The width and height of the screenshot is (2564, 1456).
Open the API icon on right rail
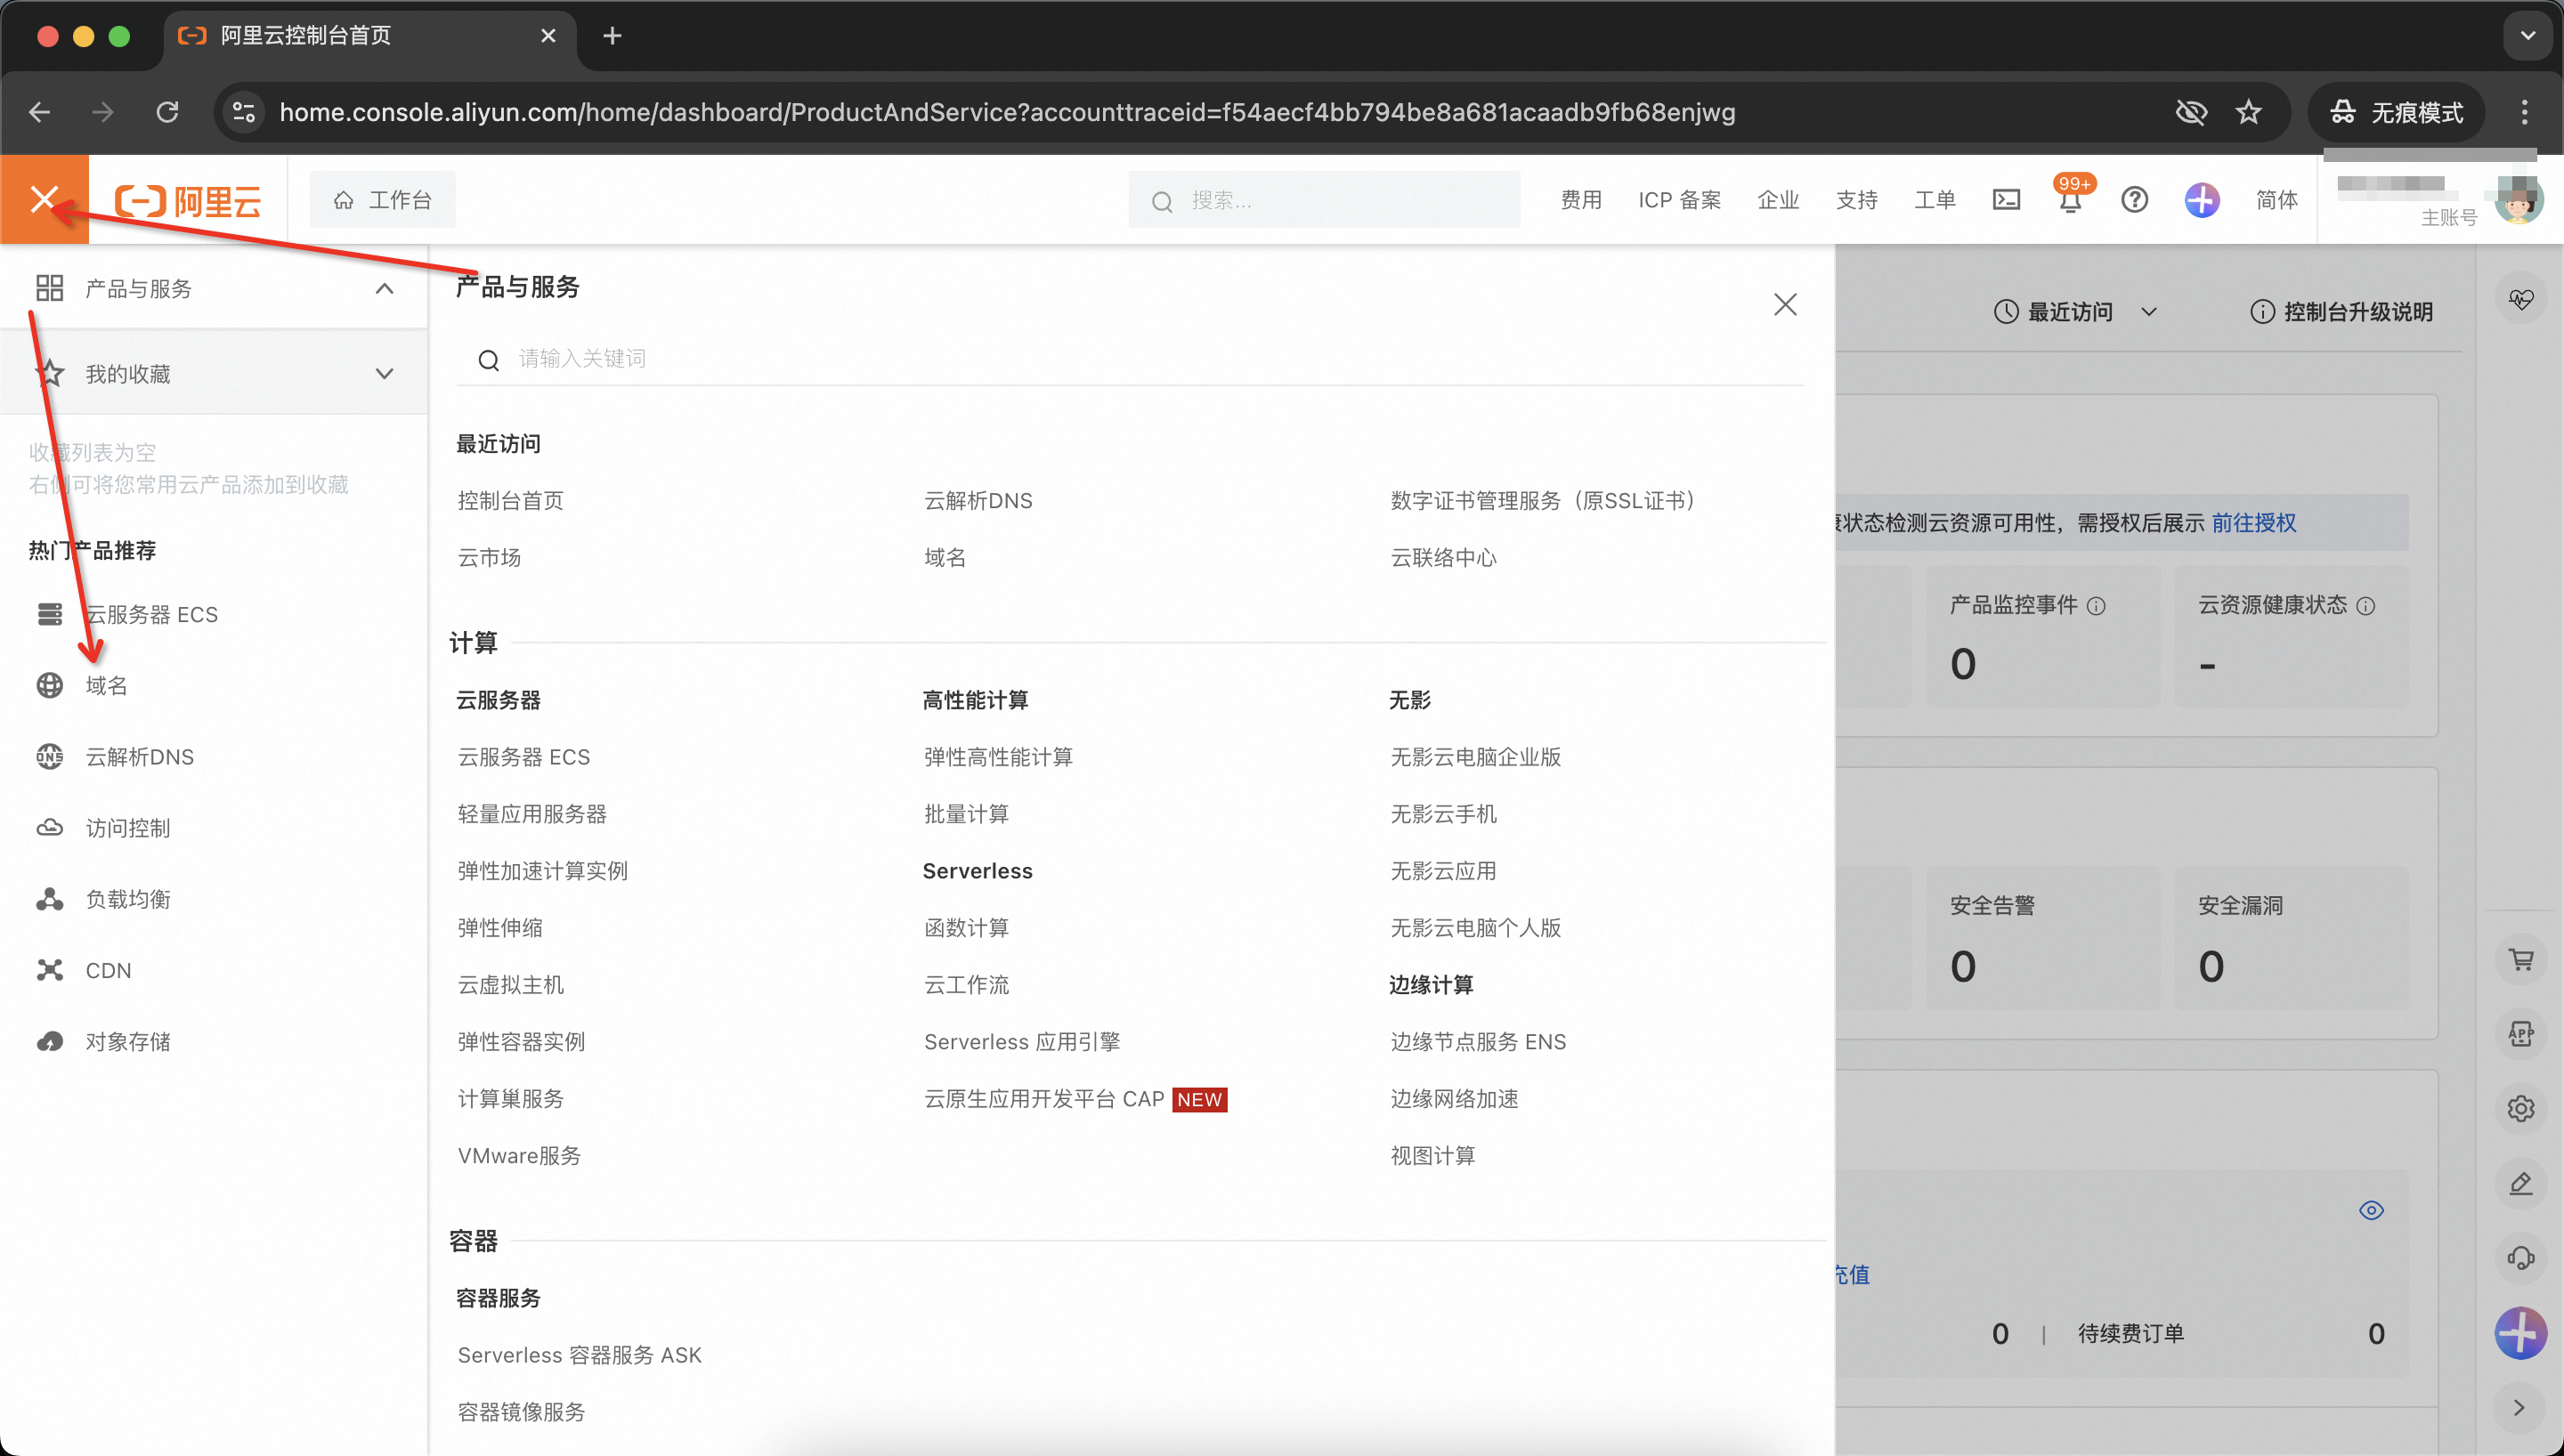(2521, 1034)
